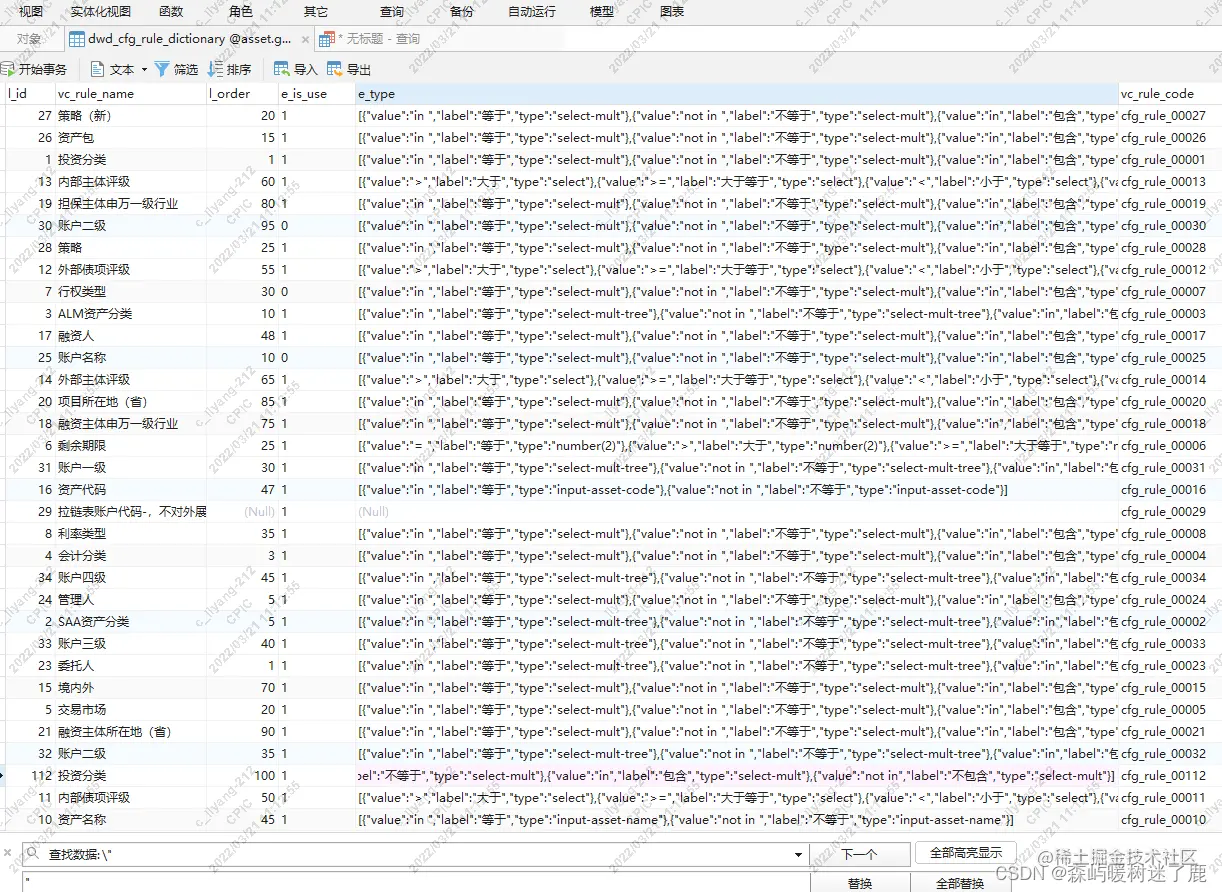
Task: Click the 全部高亮显示 button
Action: [966, 853]
